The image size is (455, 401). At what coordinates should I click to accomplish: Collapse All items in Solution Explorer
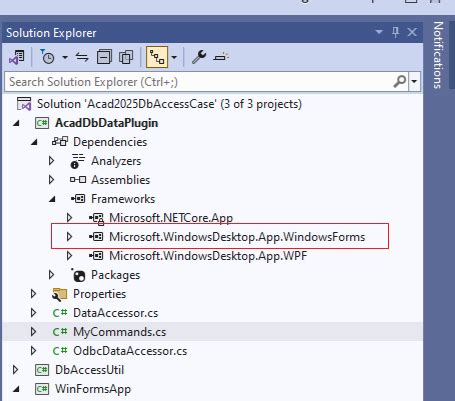[x=104, y=57]
